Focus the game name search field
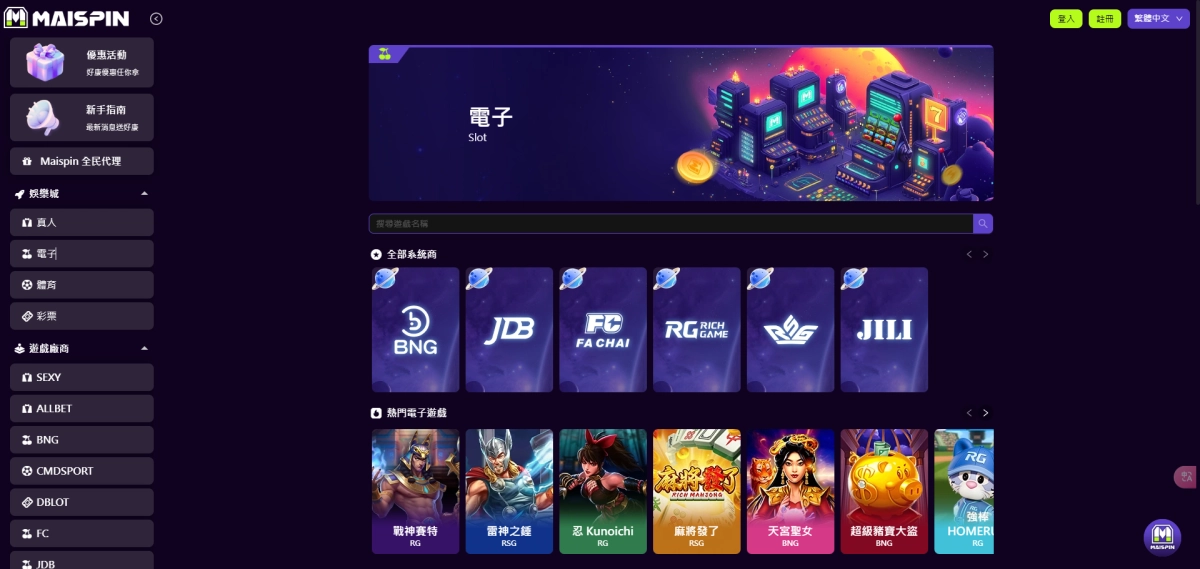Image resolution: width=1200 pixels, height=569 pixels. (671, 224)
